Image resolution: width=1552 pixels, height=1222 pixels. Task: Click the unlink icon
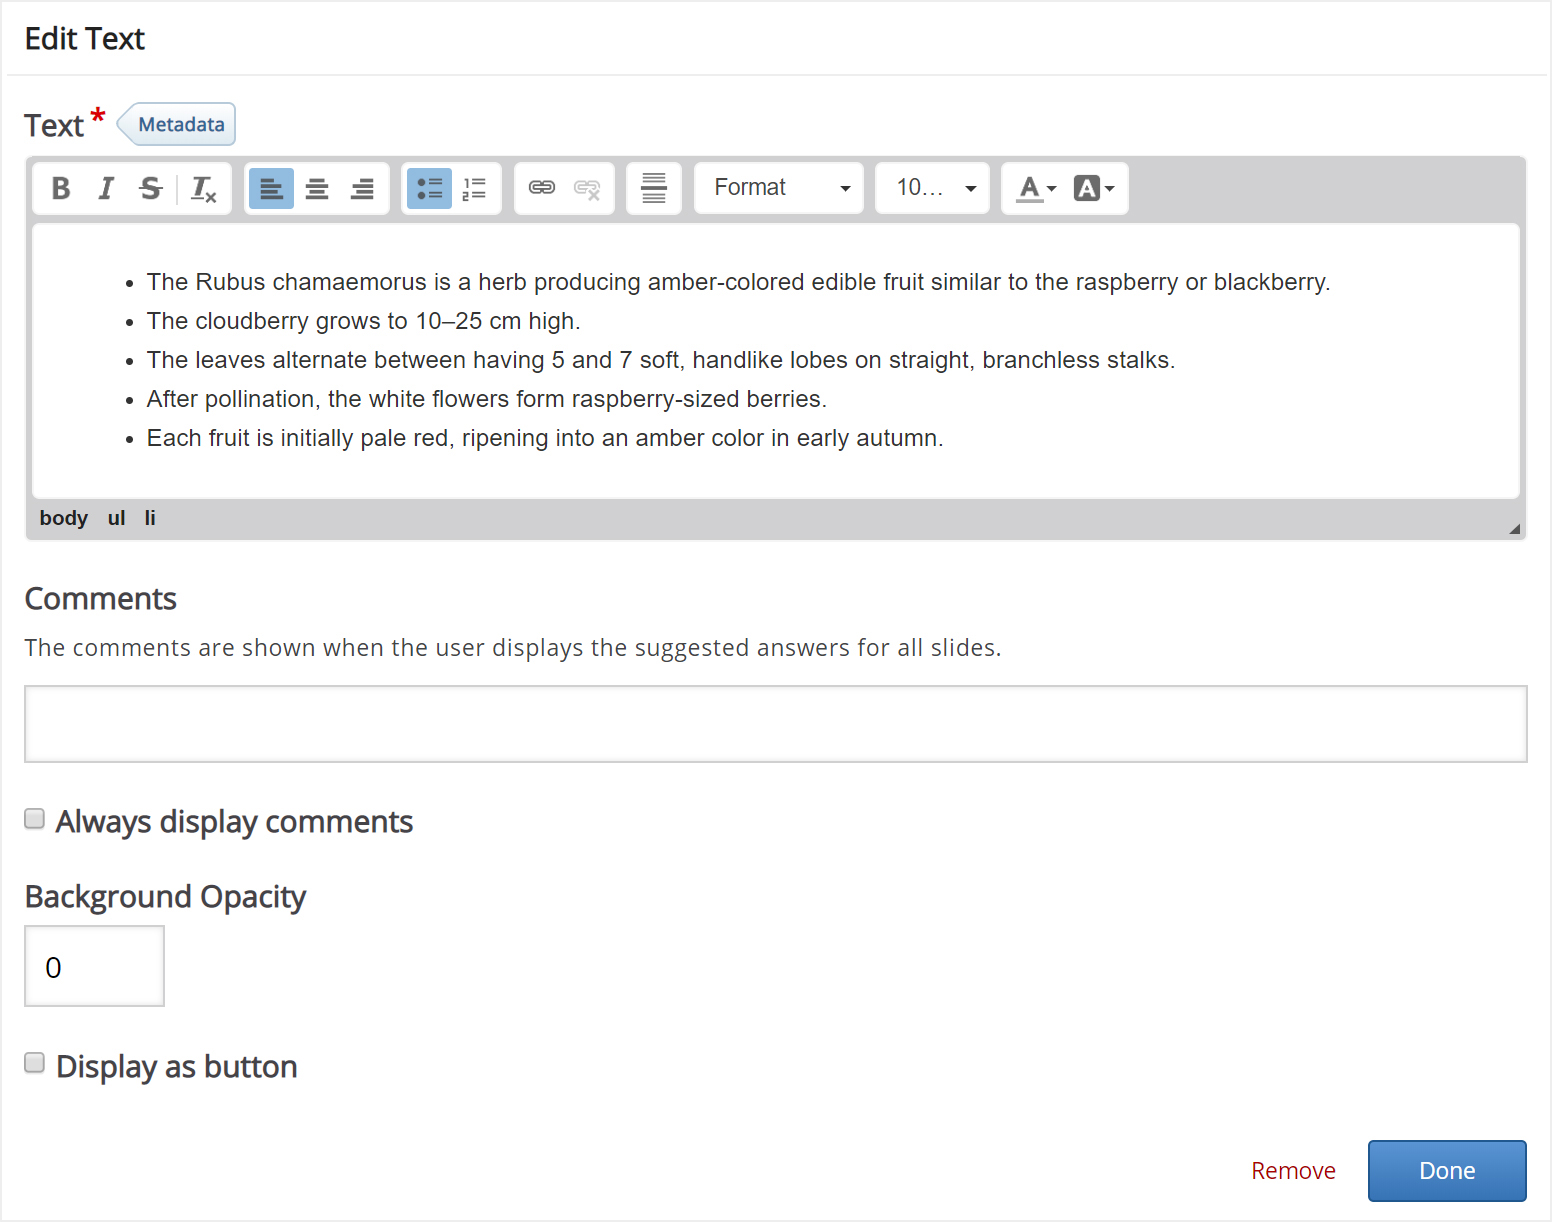[587, 188]
